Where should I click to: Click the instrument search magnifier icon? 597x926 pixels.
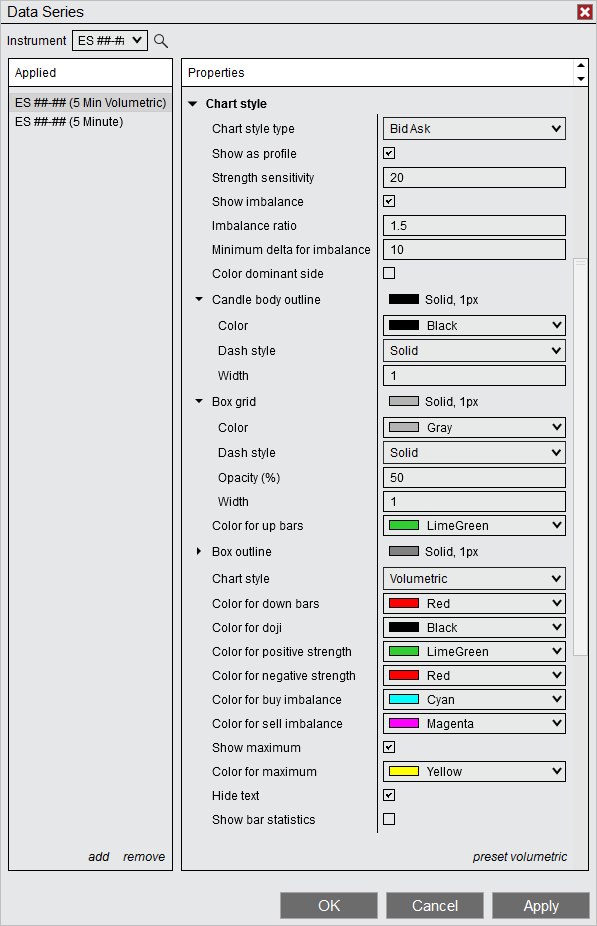click(x=160, y=41)
